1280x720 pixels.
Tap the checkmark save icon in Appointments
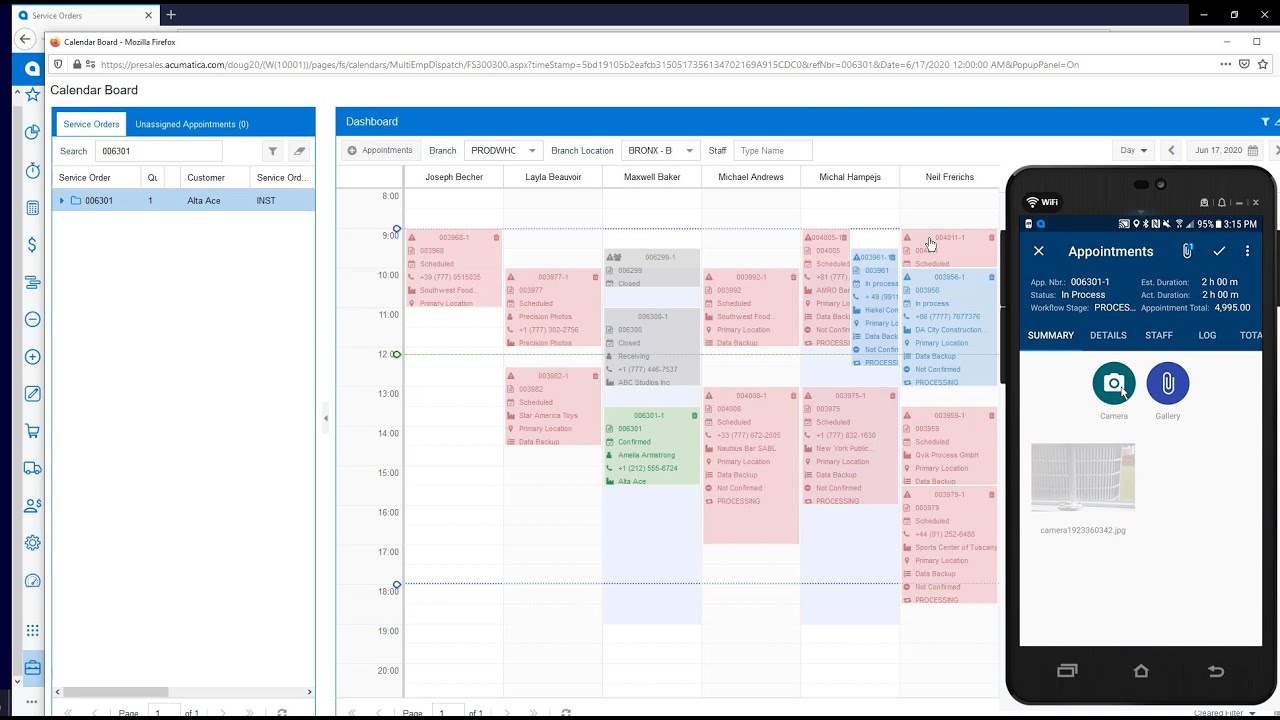click(1219, 251)
